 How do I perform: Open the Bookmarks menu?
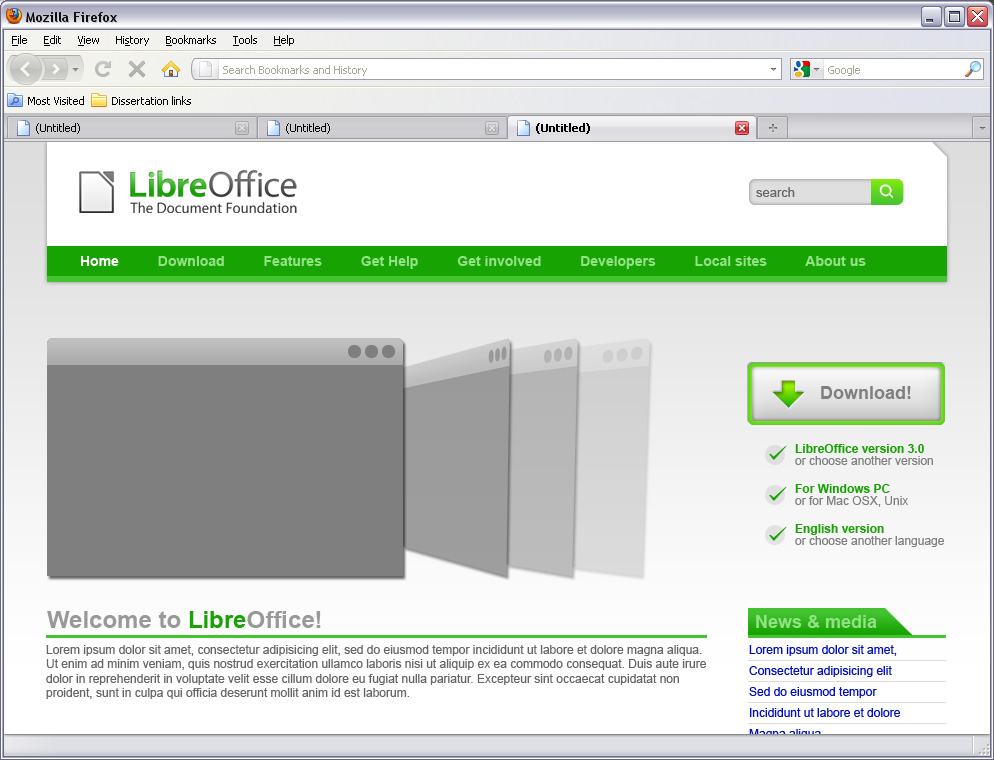tap(190, 40)
